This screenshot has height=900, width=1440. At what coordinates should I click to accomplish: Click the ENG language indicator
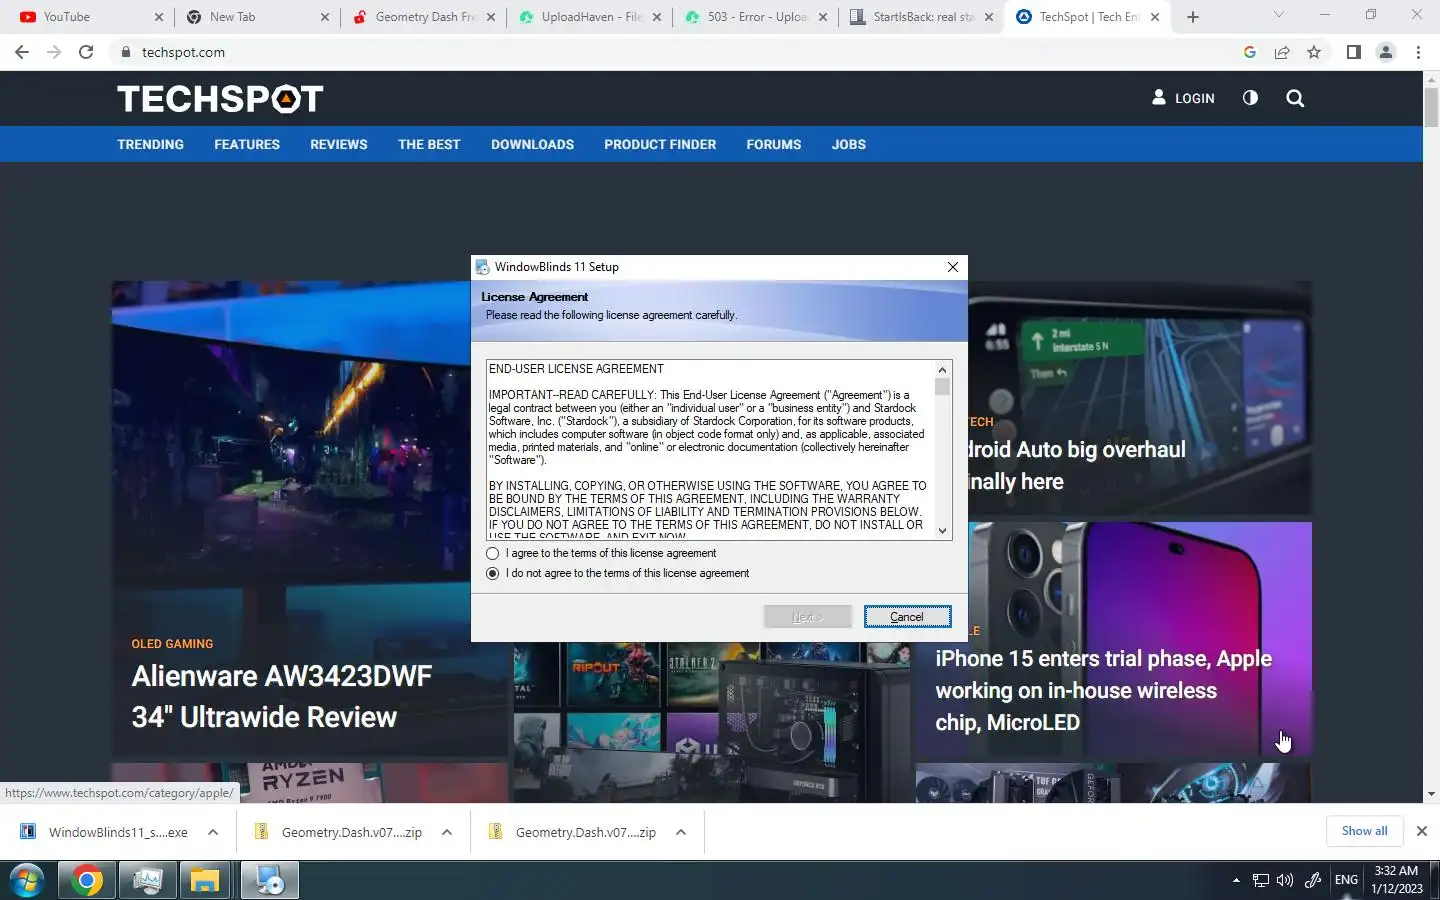[1346, 880]
